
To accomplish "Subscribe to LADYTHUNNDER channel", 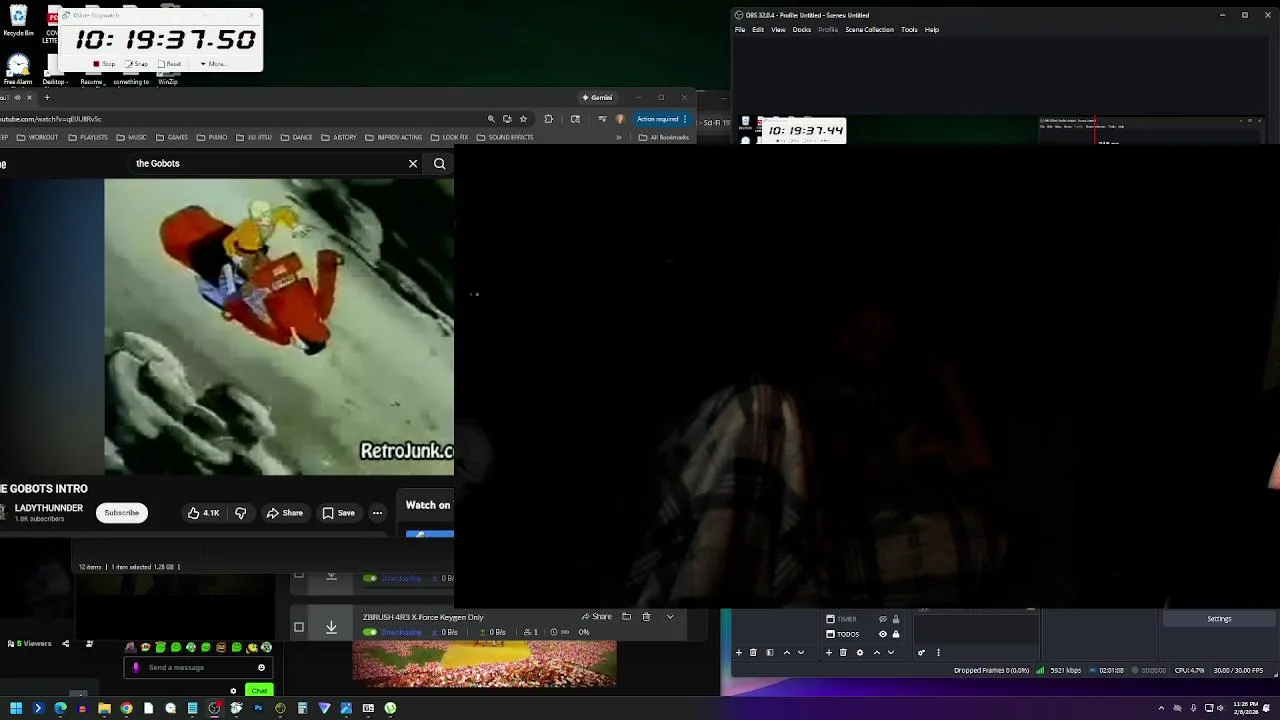I will tap(122, 513).
